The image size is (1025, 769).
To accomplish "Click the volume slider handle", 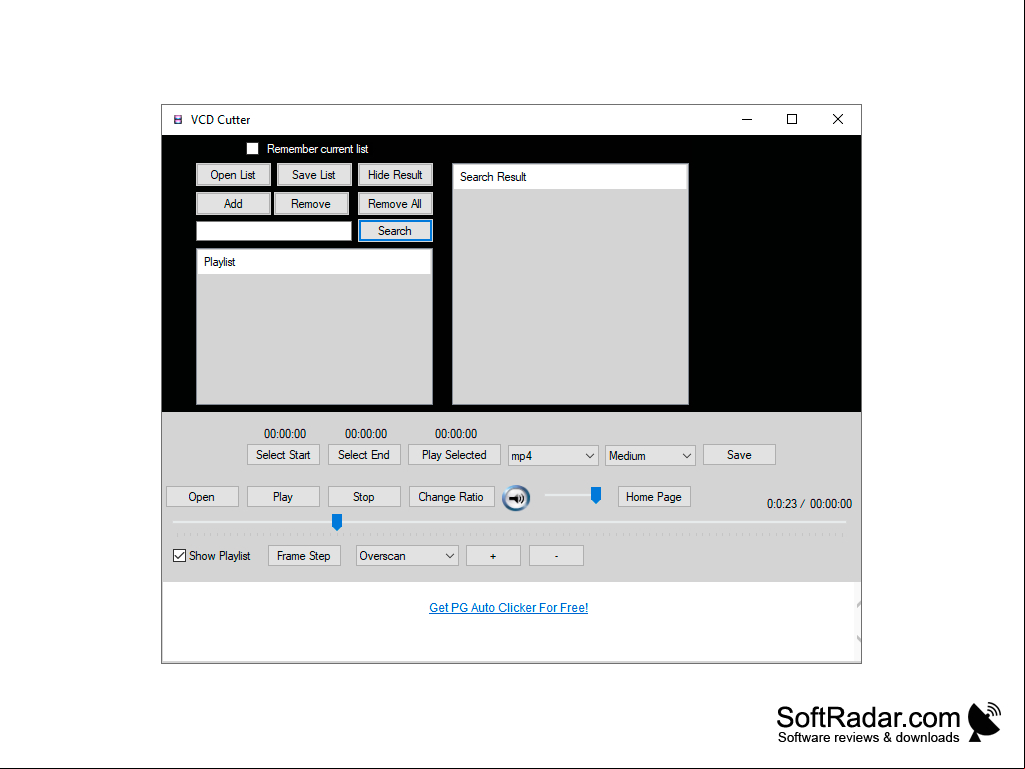I will [596, 495].
